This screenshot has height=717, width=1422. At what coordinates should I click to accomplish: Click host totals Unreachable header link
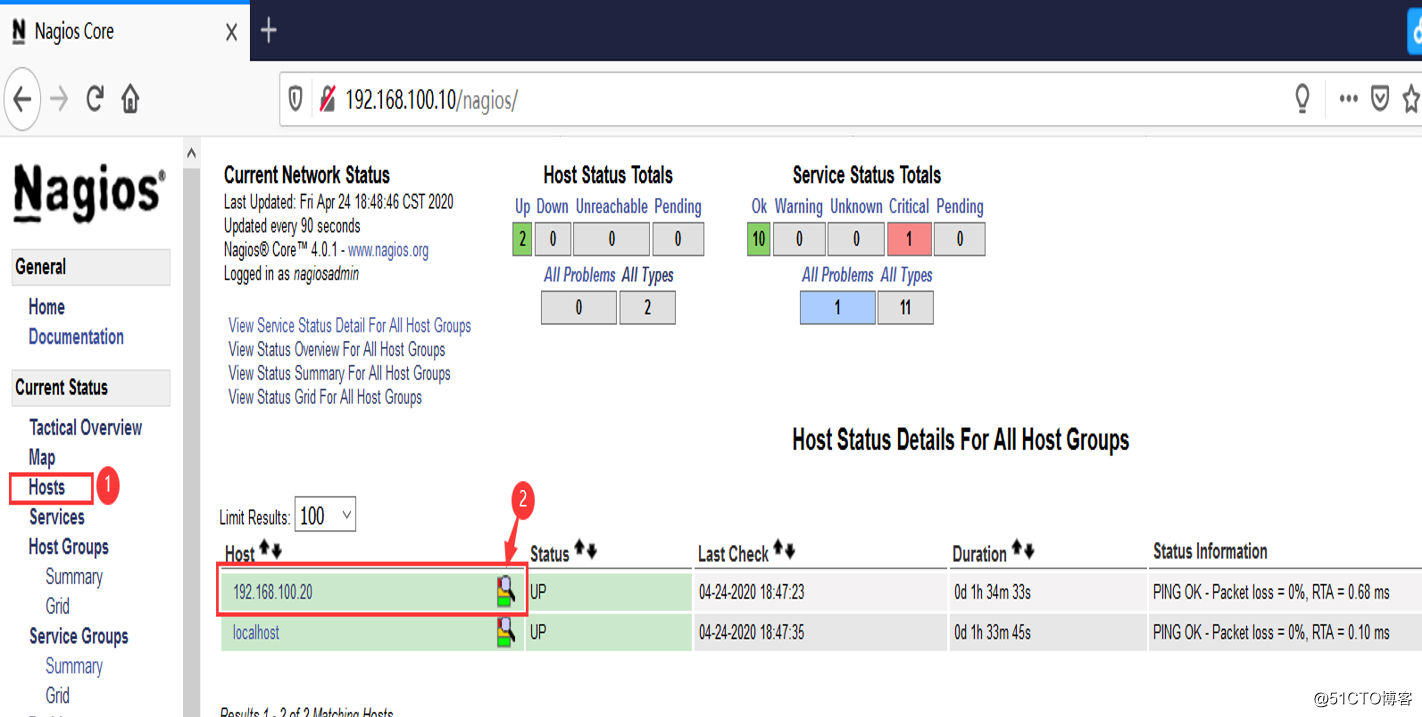click(612, 207)
